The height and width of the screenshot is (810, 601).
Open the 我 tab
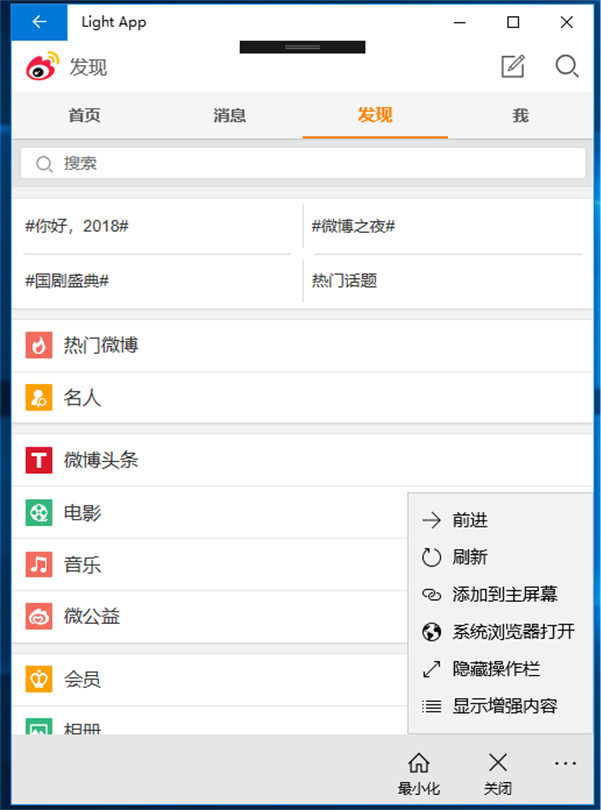click(520, 115)
